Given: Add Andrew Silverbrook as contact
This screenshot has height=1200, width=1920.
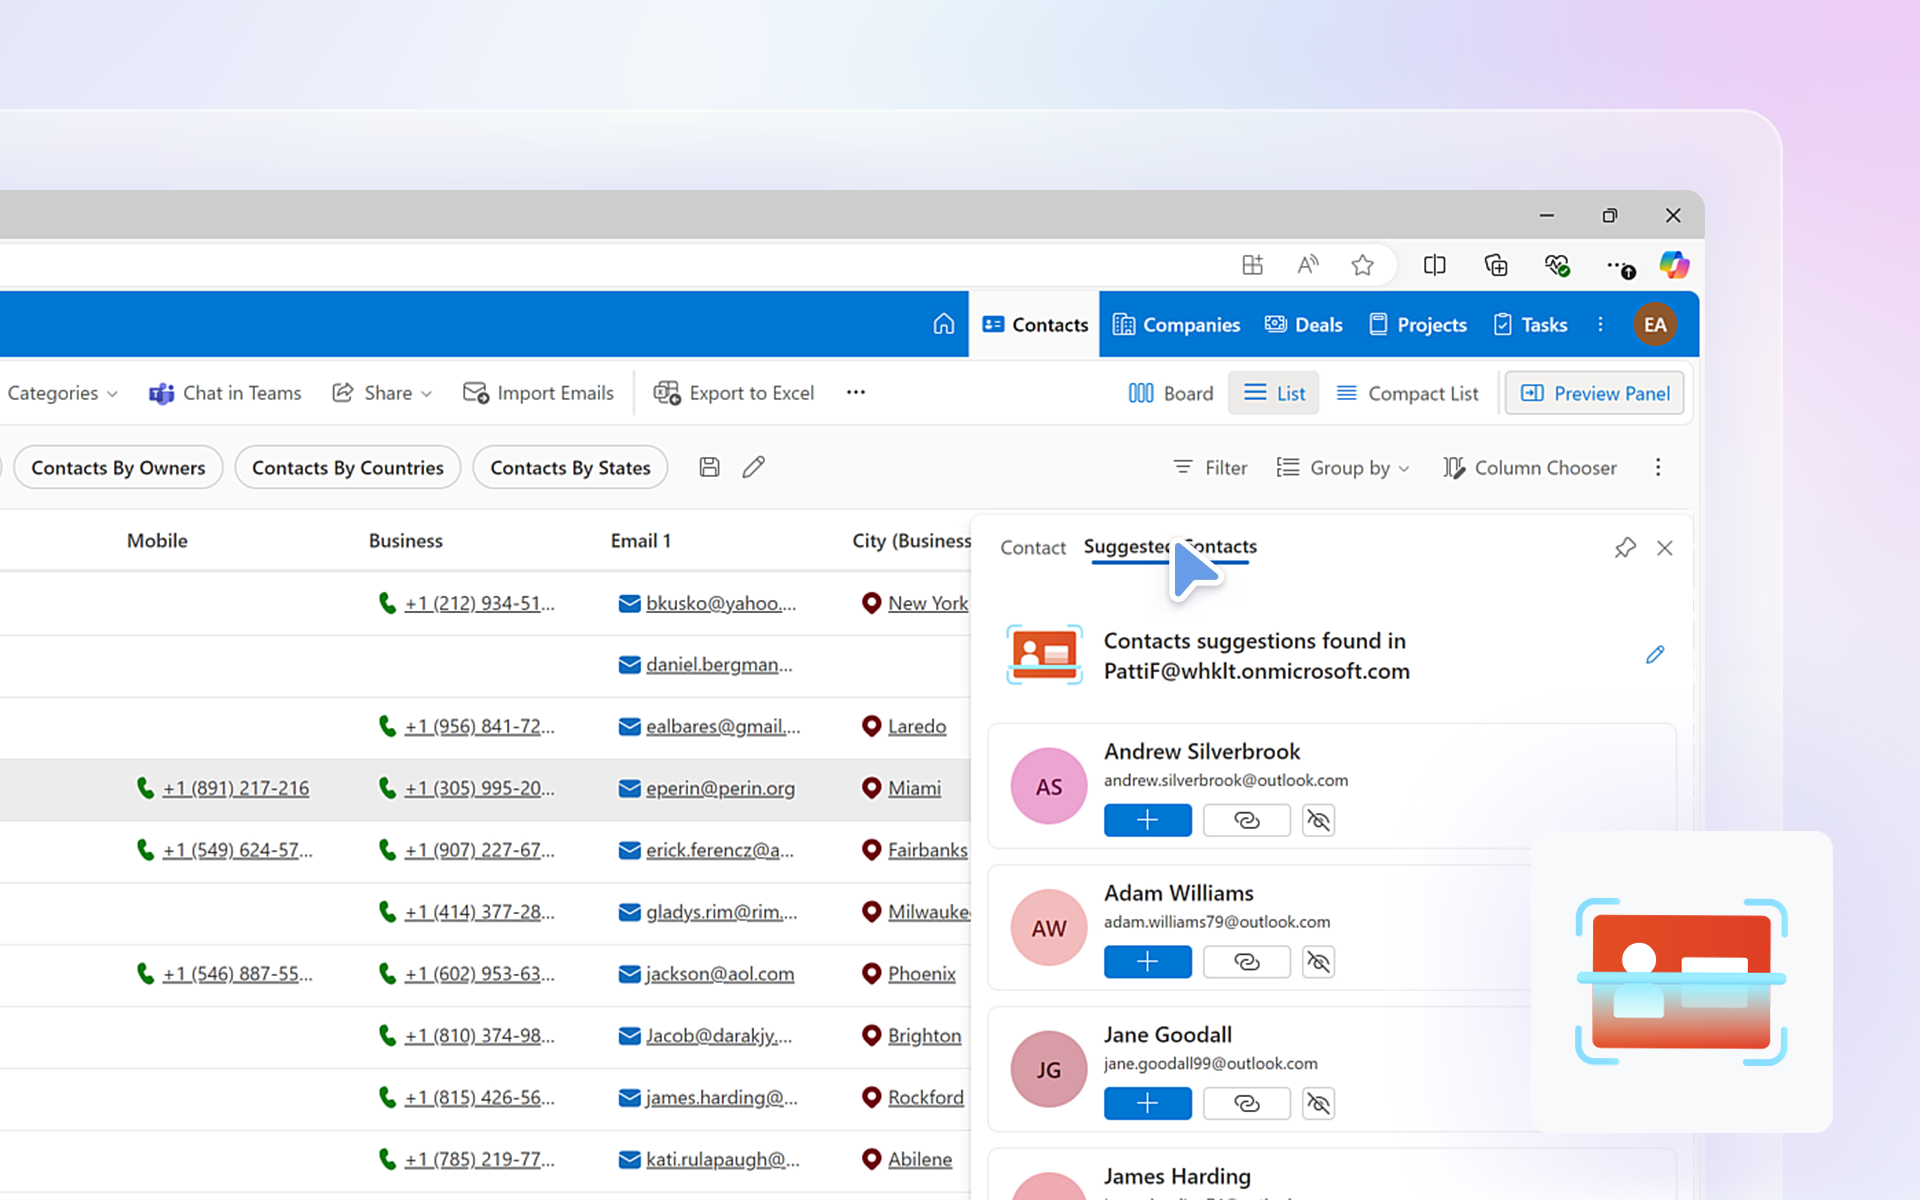Looking at the screenshot, I should point(1148,820).
